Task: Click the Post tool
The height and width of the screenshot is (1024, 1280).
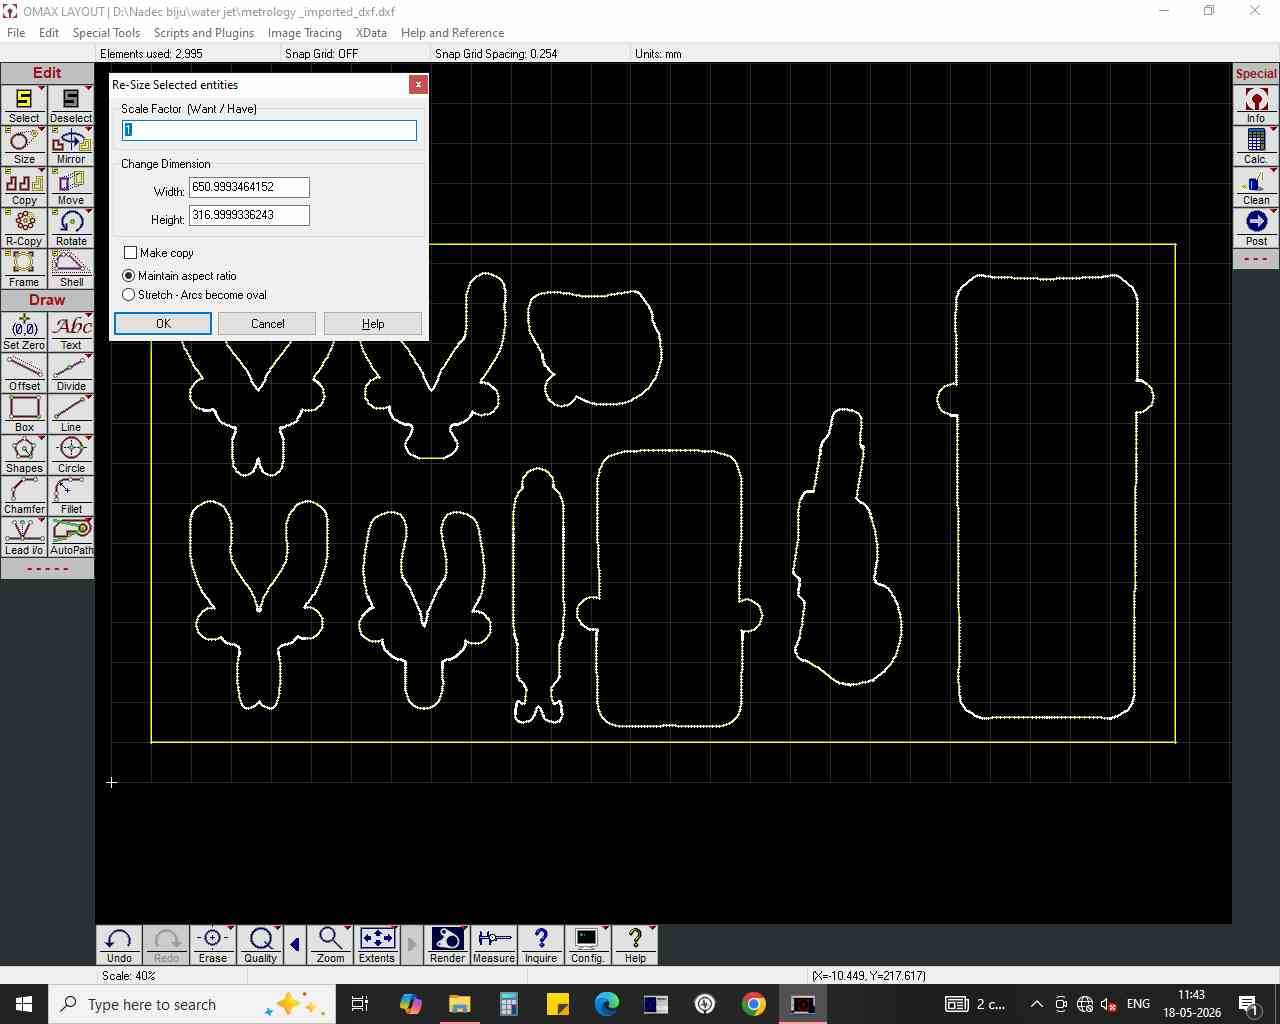Action: [x=1256, y=228]
